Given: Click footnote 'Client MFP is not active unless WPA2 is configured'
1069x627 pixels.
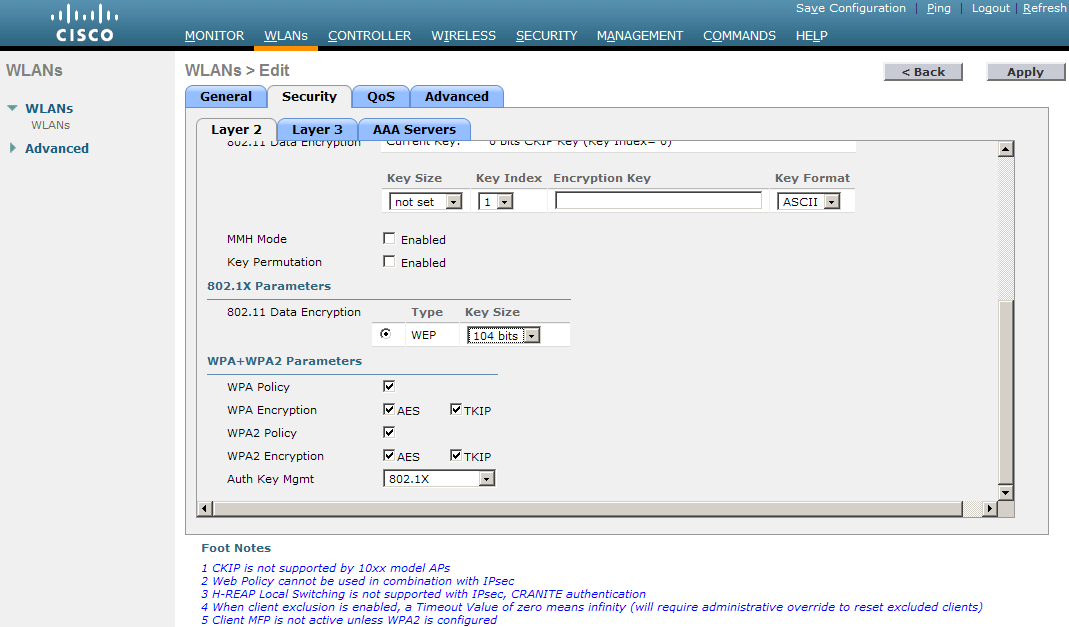Looking at the screenshot, I should [x=349, y=620].
